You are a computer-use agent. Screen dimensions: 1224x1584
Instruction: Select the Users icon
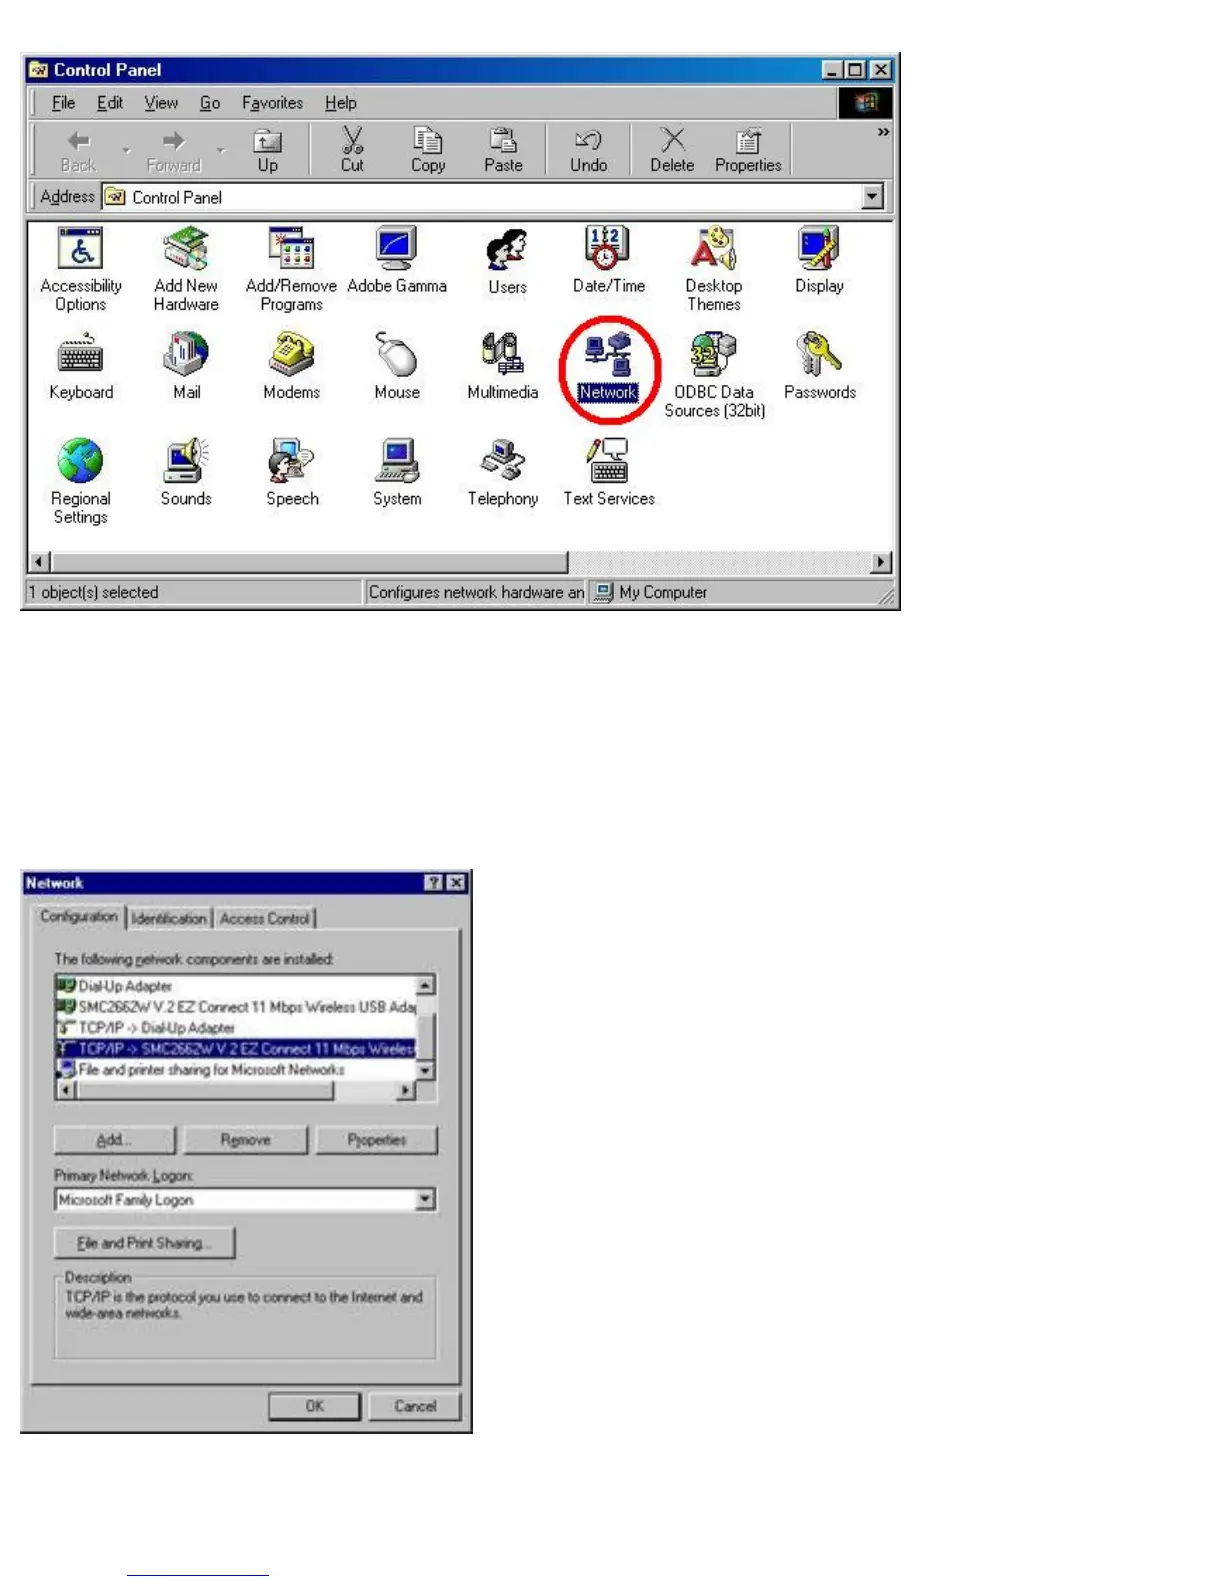point(507,261)
